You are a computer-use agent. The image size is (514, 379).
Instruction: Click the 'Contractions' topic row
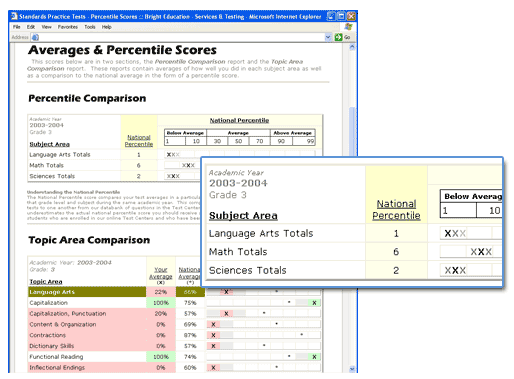(x=87, y=335)
